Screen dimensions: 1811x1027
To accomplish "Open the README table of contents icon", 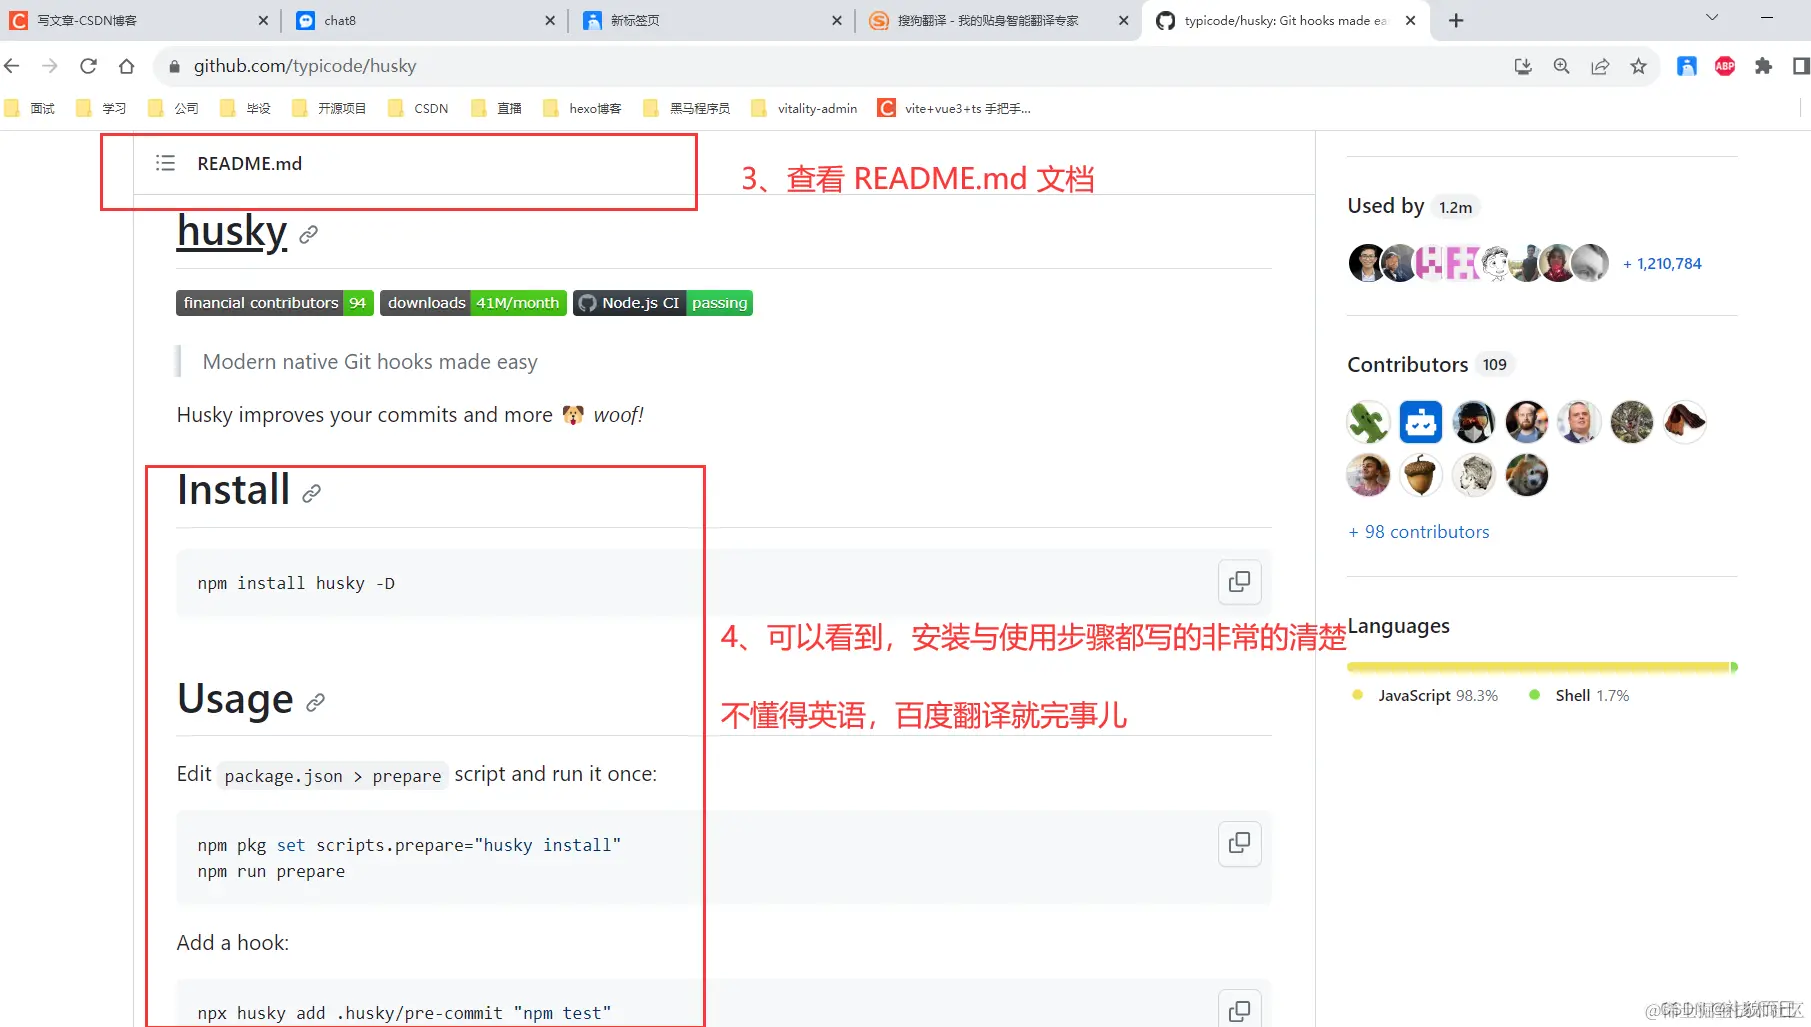I will [x=165, y=162].
